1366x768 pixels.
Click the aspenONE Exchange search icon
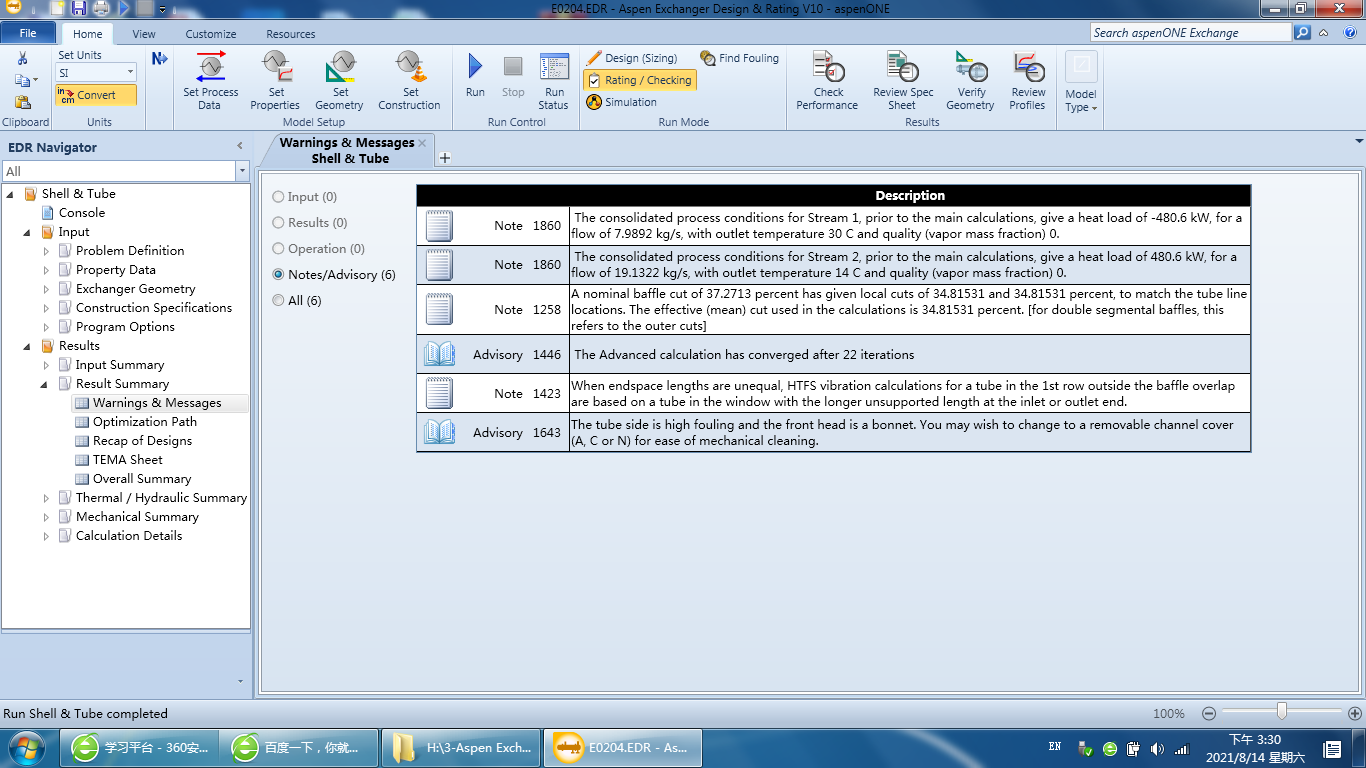(x=1302, y=33)
